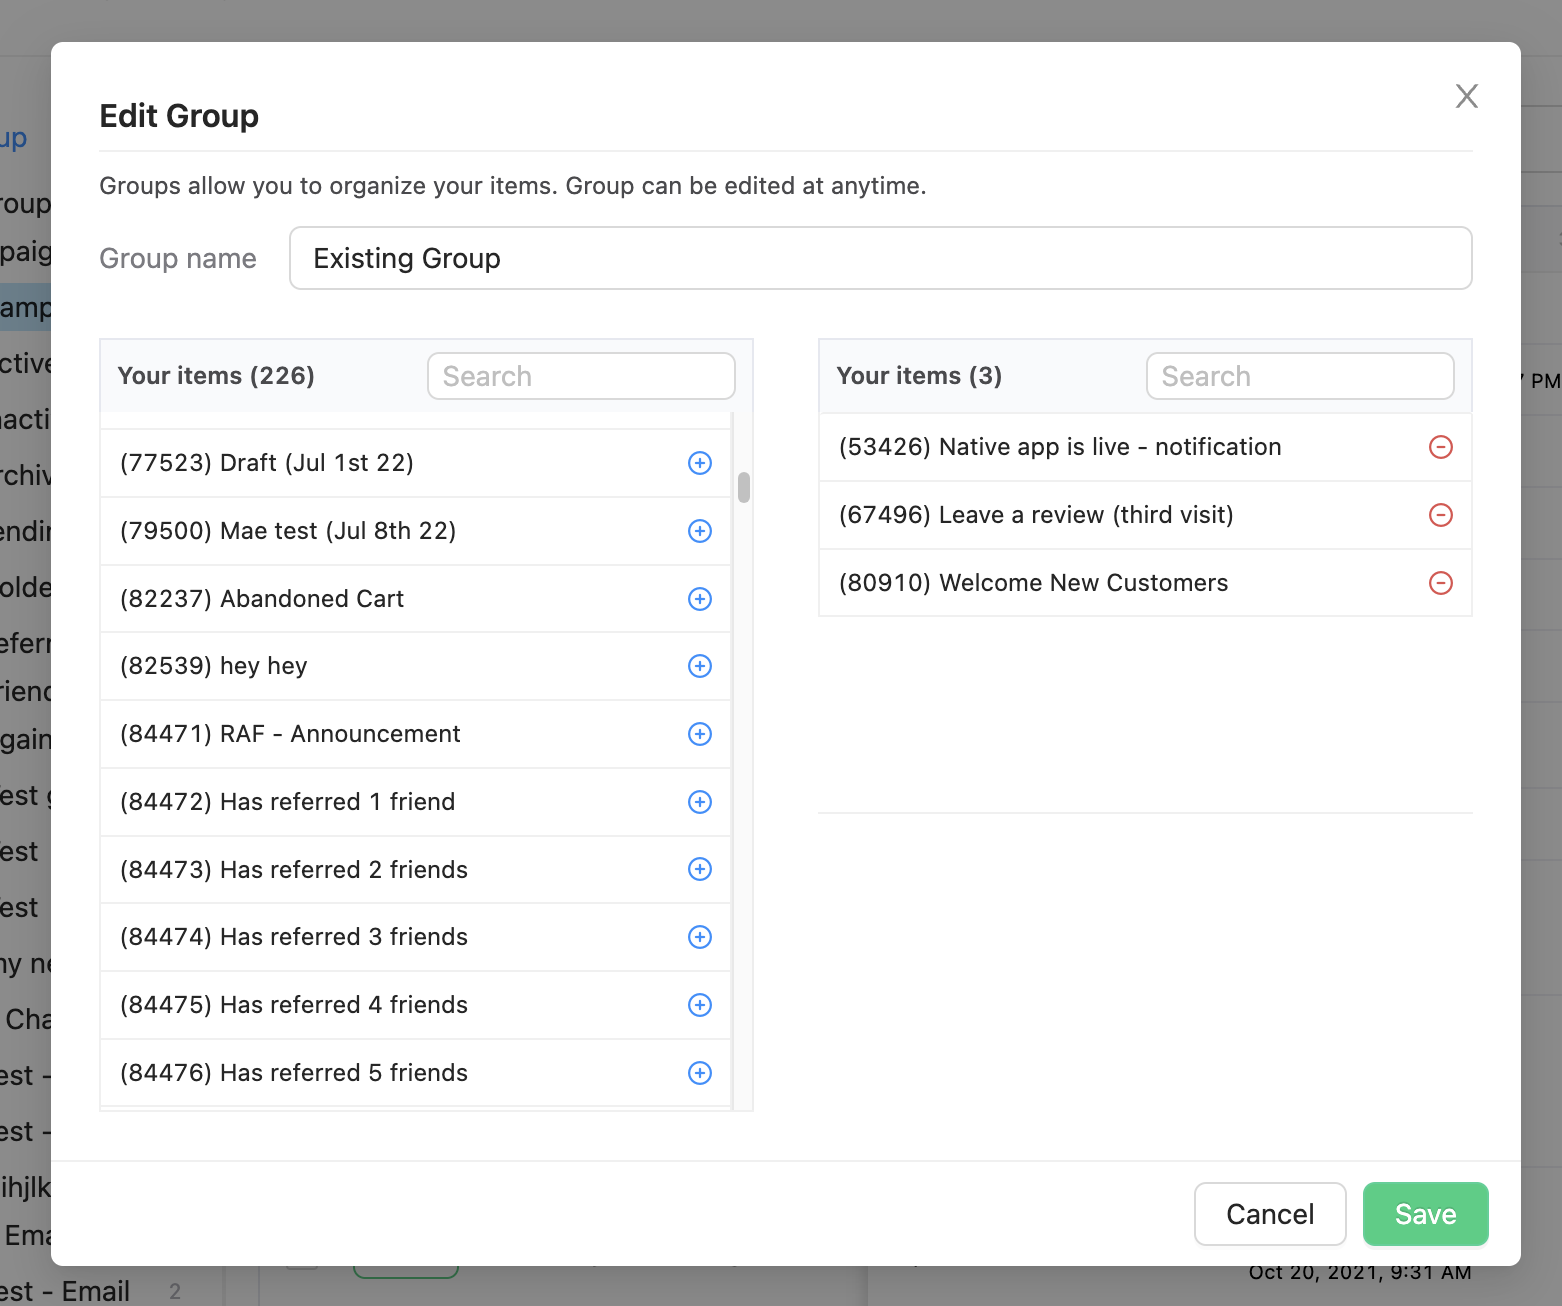This screenshot has height=1306, width=1562.
Task: Click the search box for Your items (3)
Action: [x=1299, y=376]
